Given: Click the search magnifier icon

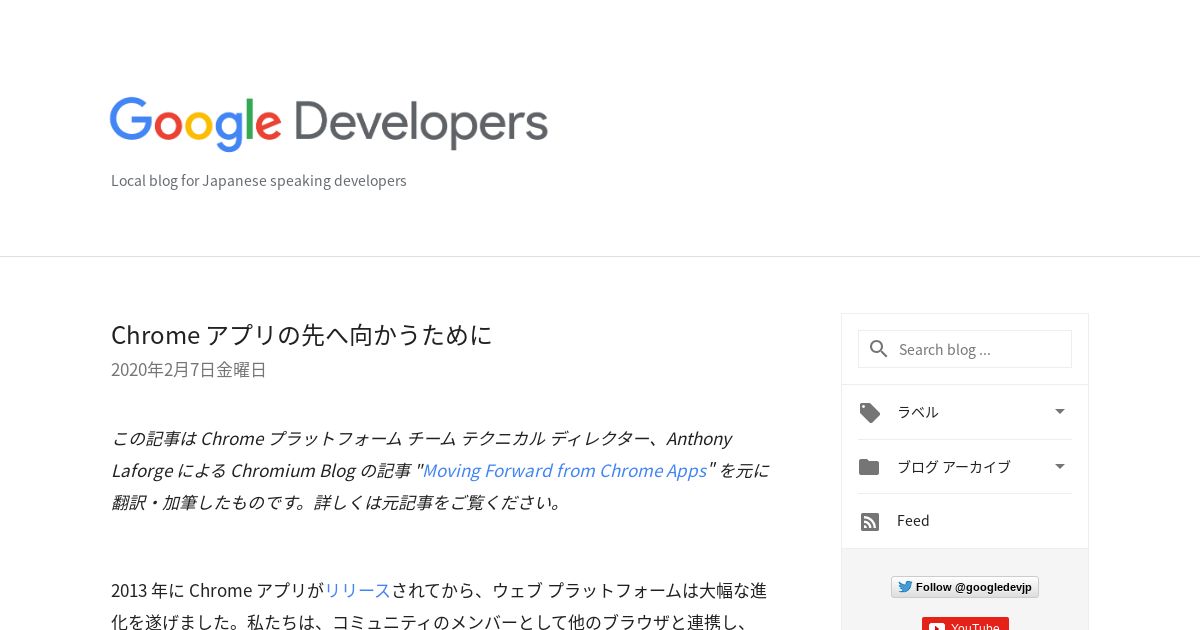Looking at the screenshot, I should pos(879,349).
